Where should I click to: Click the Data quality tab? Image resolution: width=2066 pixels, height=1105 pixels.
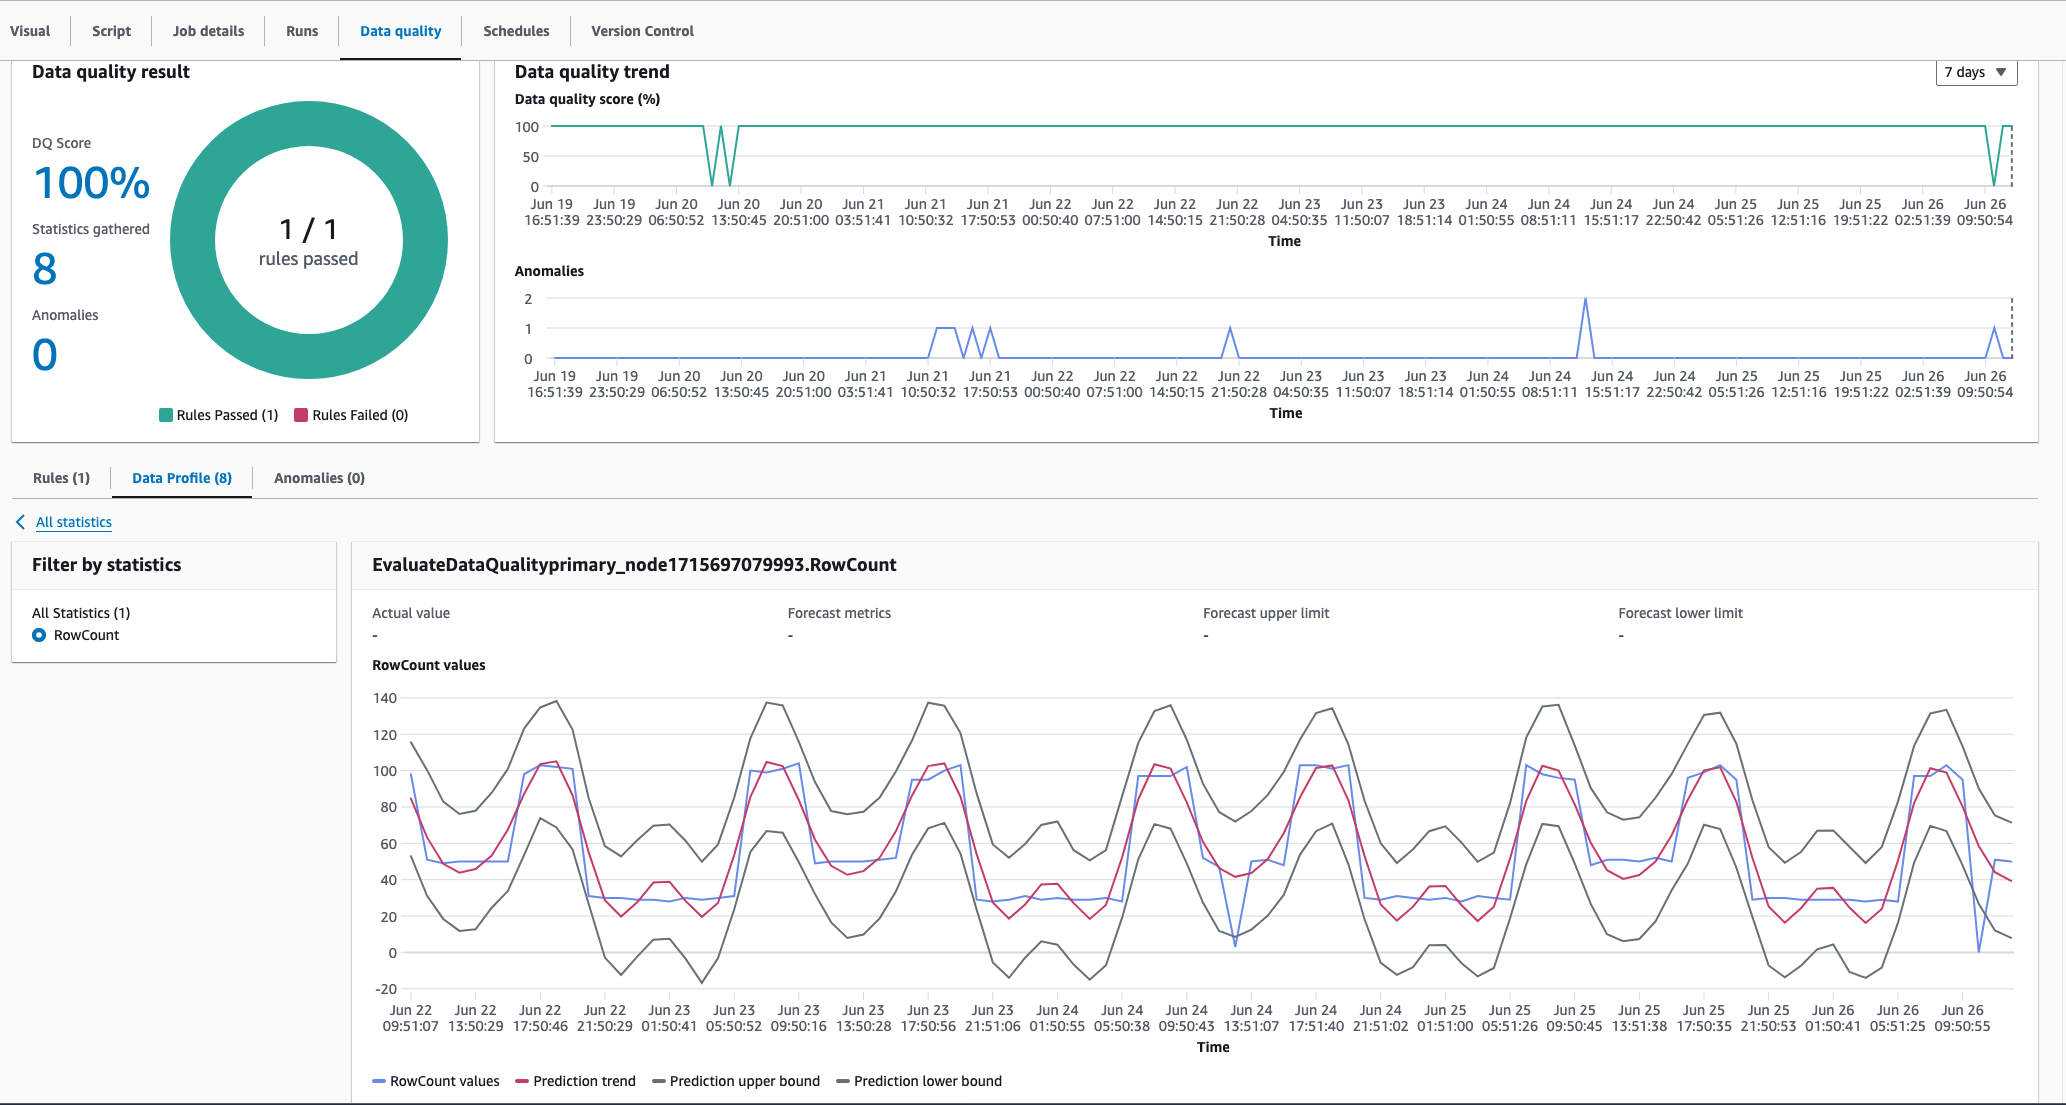coord(400,30)
